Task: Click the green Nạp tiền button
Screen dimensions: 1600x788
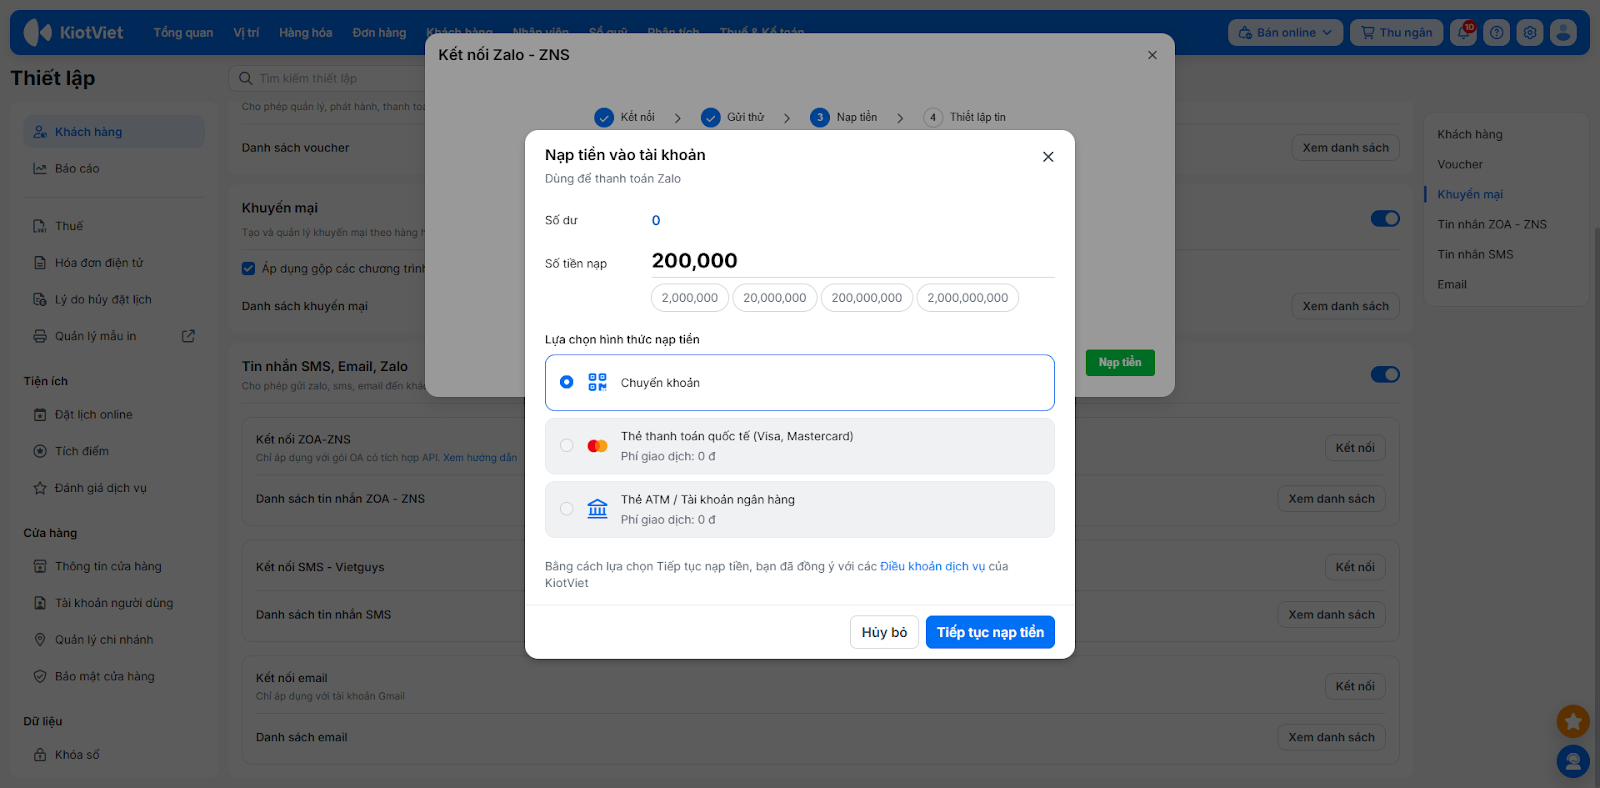Action: point(1120,362)
